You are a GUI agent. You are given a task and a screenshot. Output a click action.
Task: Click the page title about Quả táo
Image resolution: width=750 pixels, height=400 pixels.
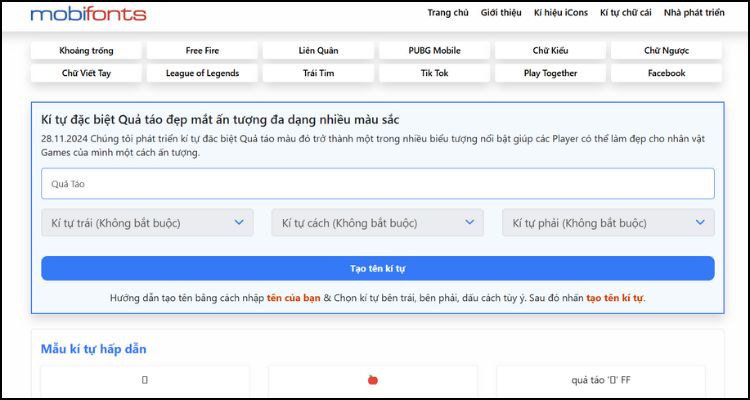coord(221,120)
